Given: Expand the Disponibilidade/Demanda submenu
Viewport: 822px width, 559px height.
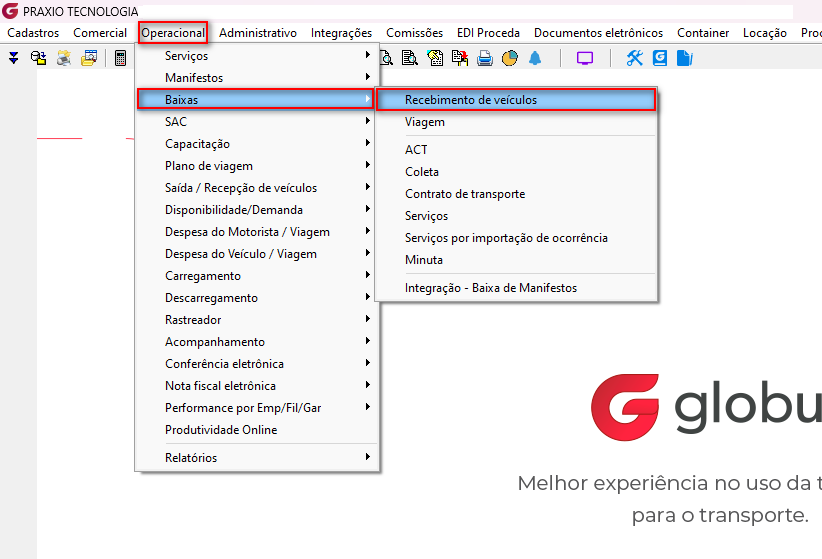Looking at the screenshot, I should pyautogui.click(x=257, y=210).
